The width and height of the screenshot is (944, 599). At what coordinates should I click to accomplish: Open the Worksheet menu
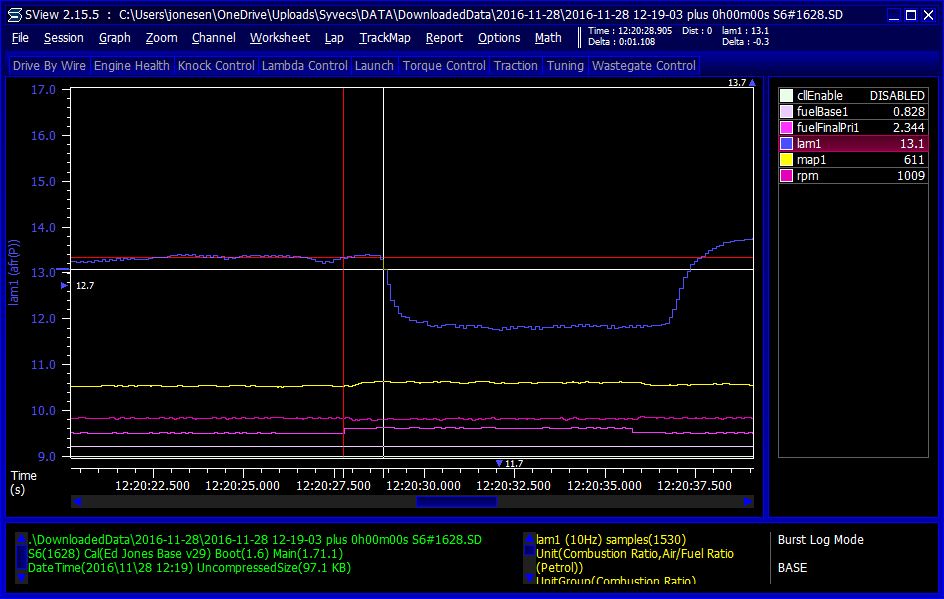pyautogui.click(x=279, y=38)
